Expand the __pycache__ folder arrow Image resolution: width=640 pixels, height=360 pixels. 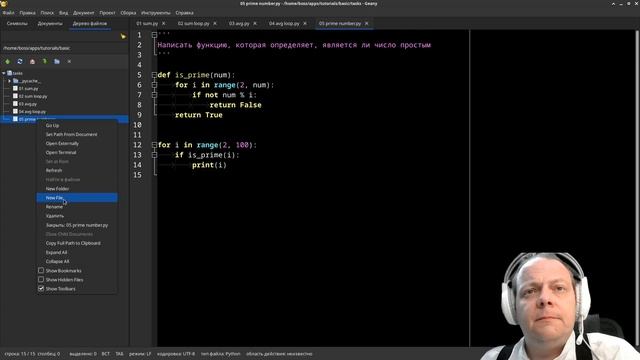(9, 81)
